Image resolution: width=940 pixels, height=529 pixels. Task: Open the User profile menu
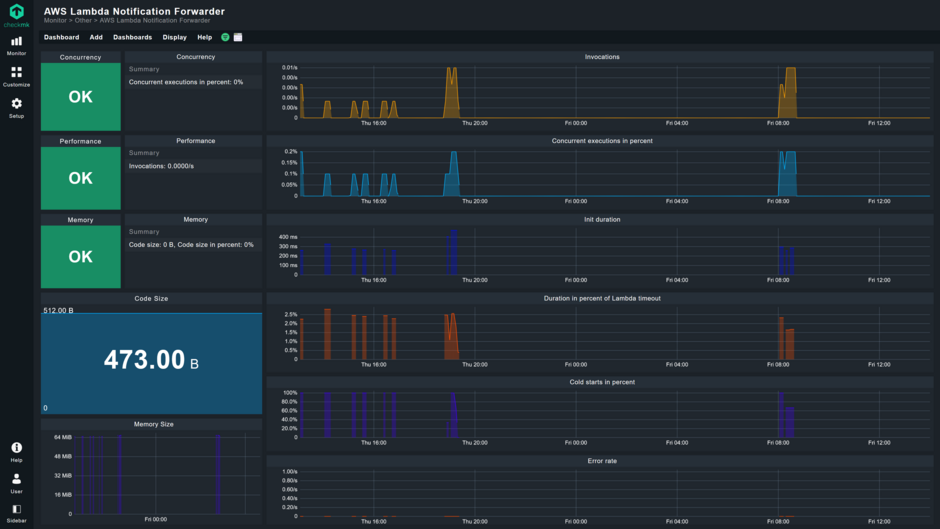(x=16, y=482)
